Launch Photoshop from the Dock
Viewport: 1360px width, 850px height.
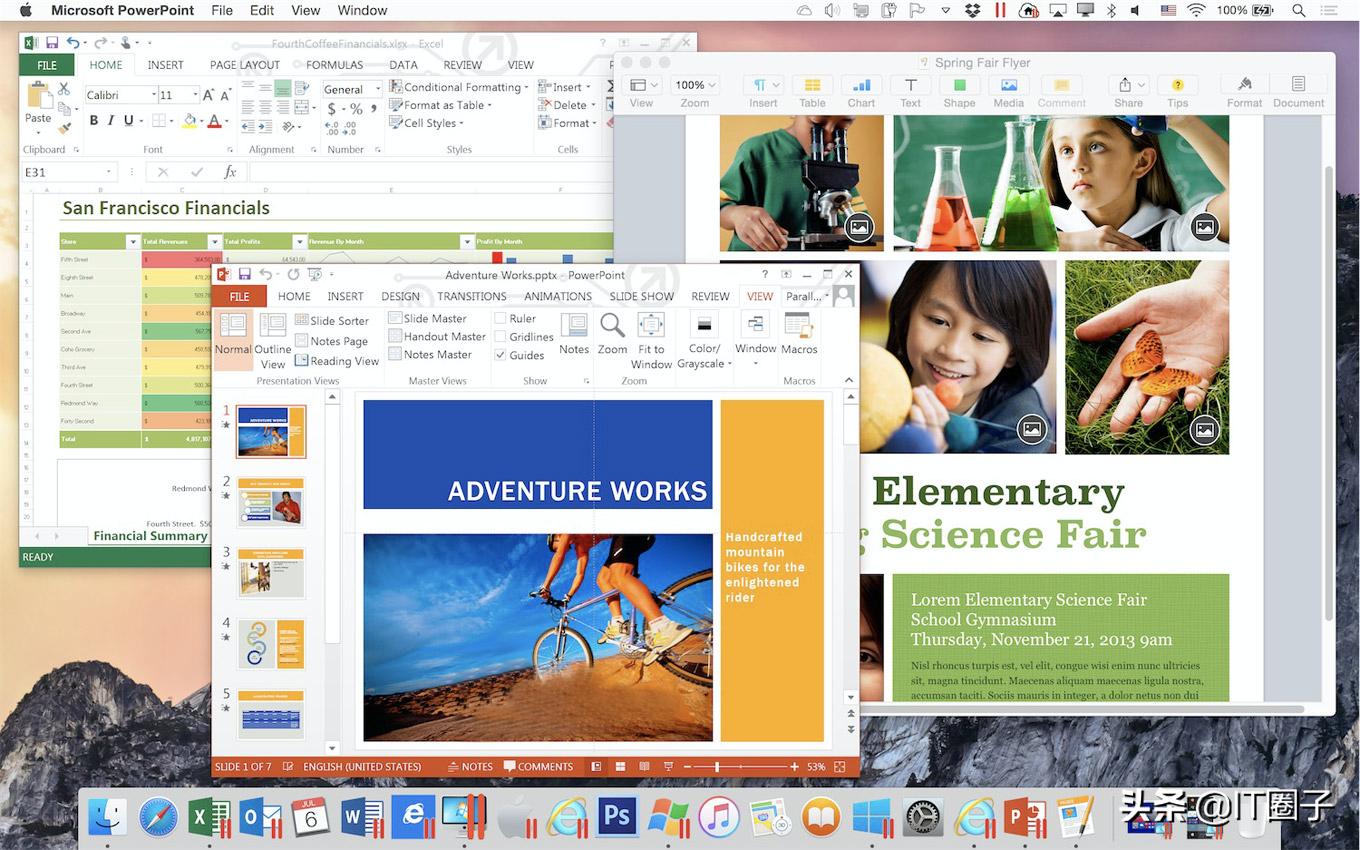616,817
